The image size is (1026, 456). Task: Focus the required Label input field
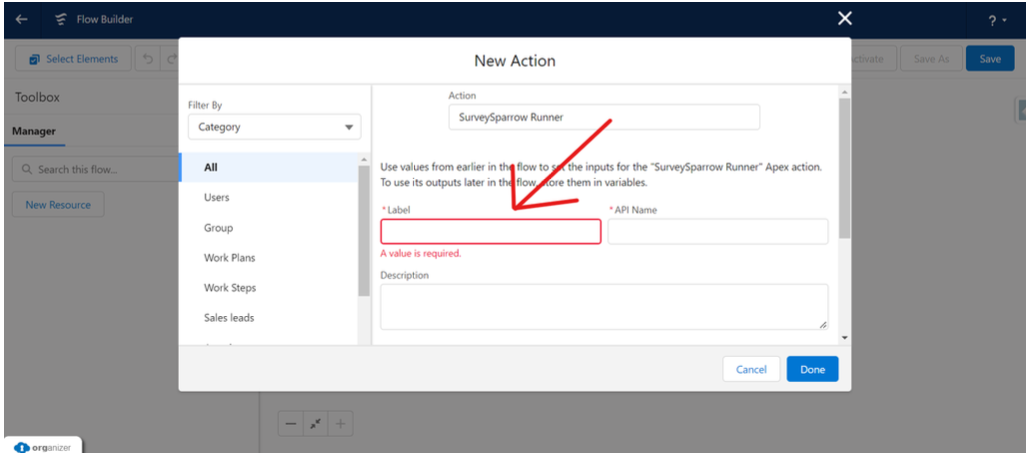490,232
